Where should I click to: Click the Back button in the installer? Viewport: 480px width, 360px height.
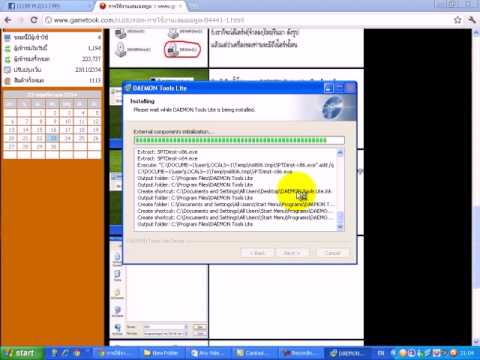257,253
